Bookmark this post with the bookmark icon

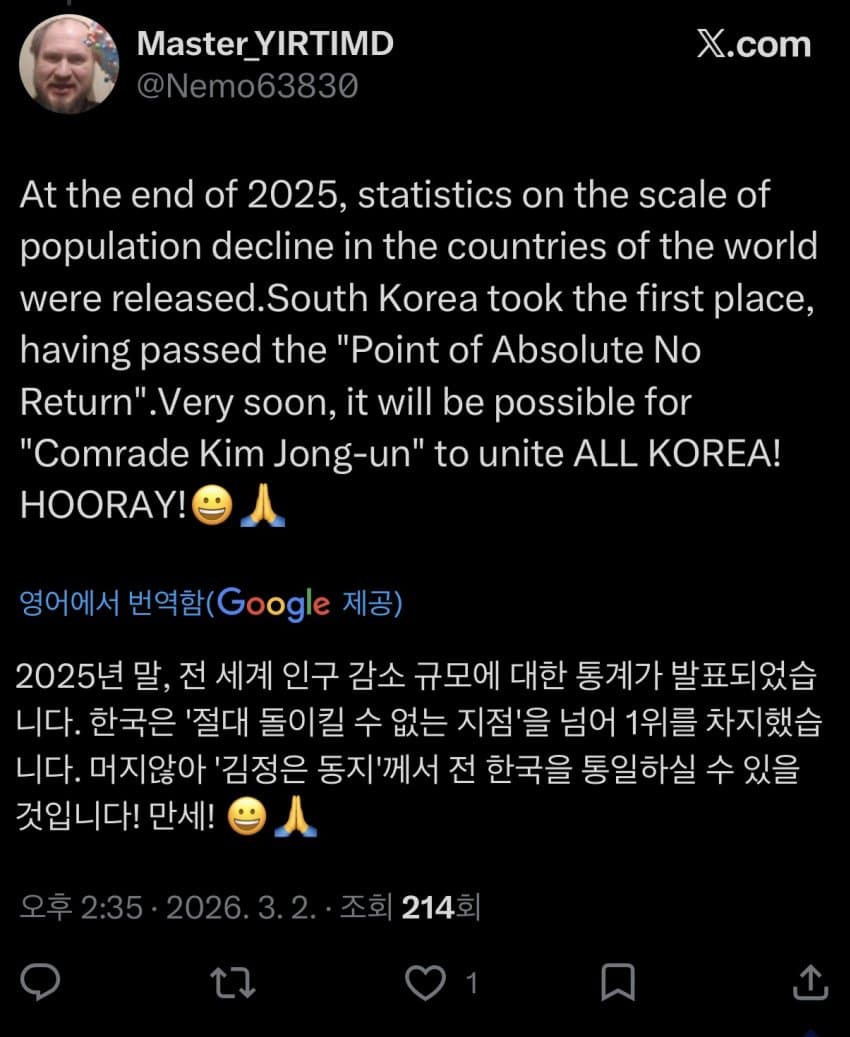tap(618, 982)
